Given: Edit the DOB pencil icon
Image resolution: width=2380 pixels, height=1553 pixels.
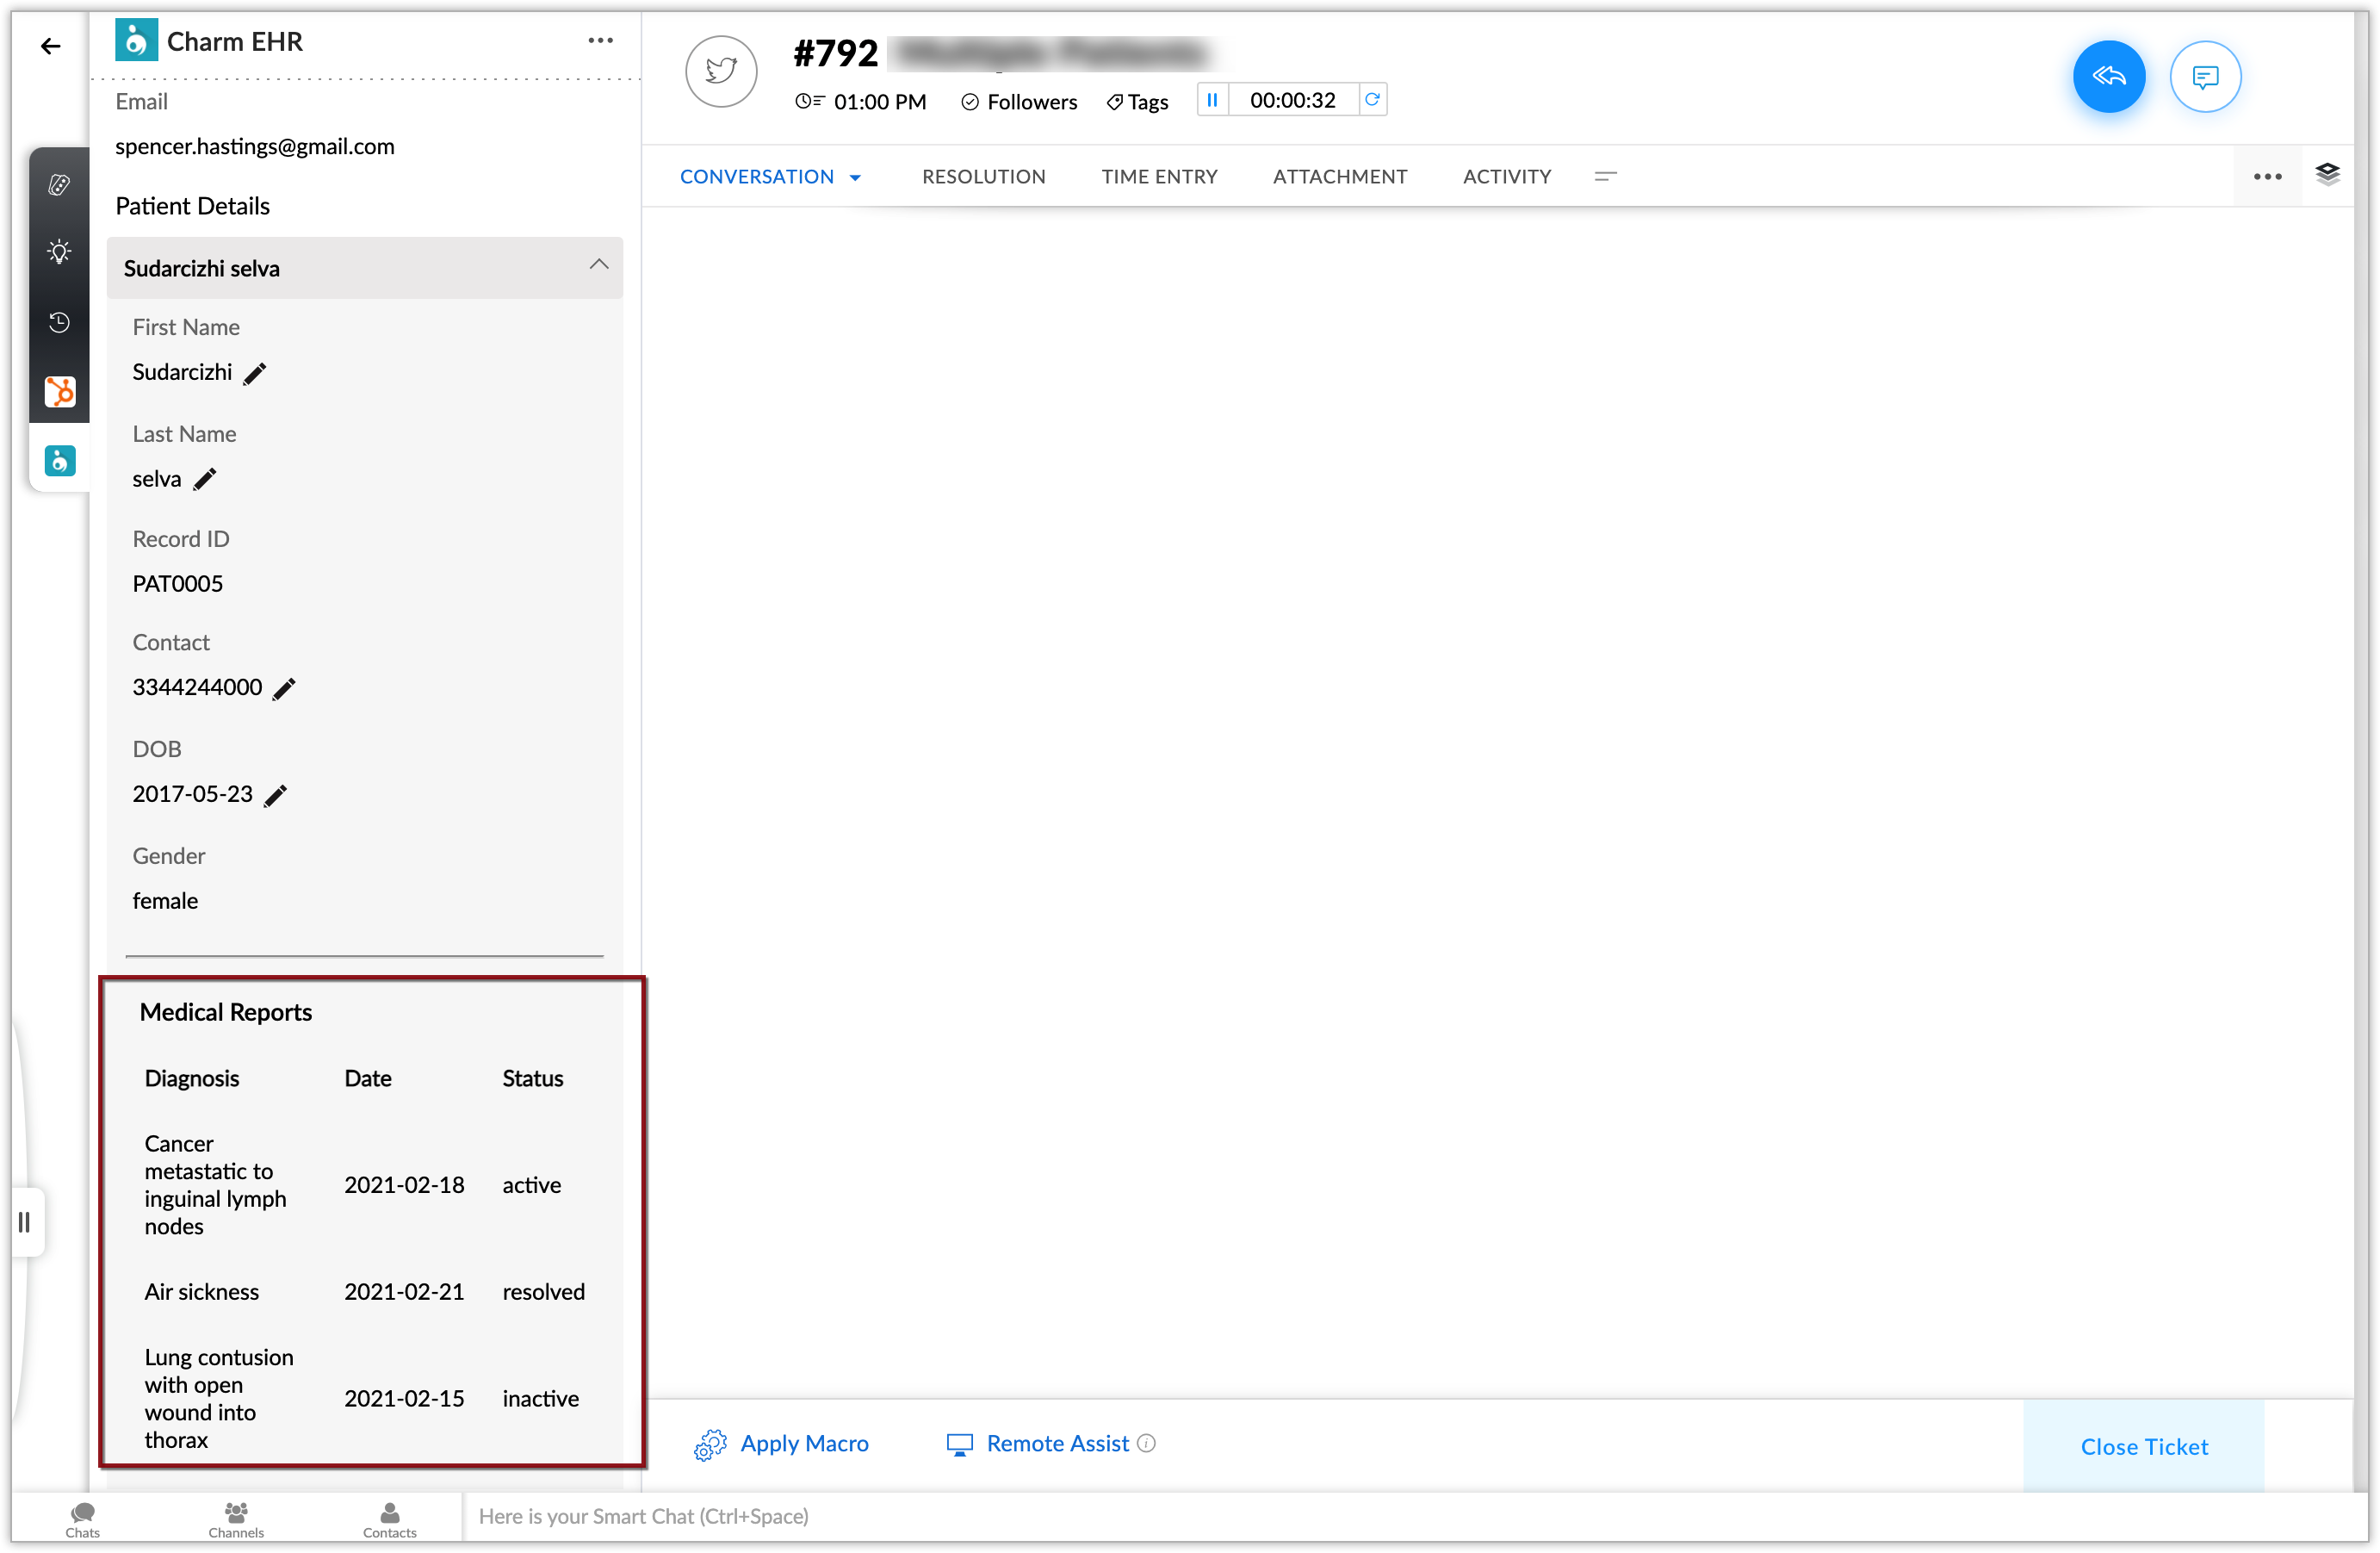Looking at the screenshot, I should click(275, 796).
